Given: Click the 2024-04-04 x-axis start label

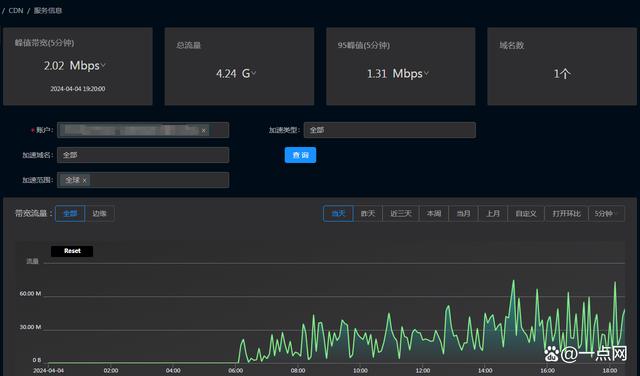Looking at the screenshot, I should pyautogui.click(x=49, y=371).
